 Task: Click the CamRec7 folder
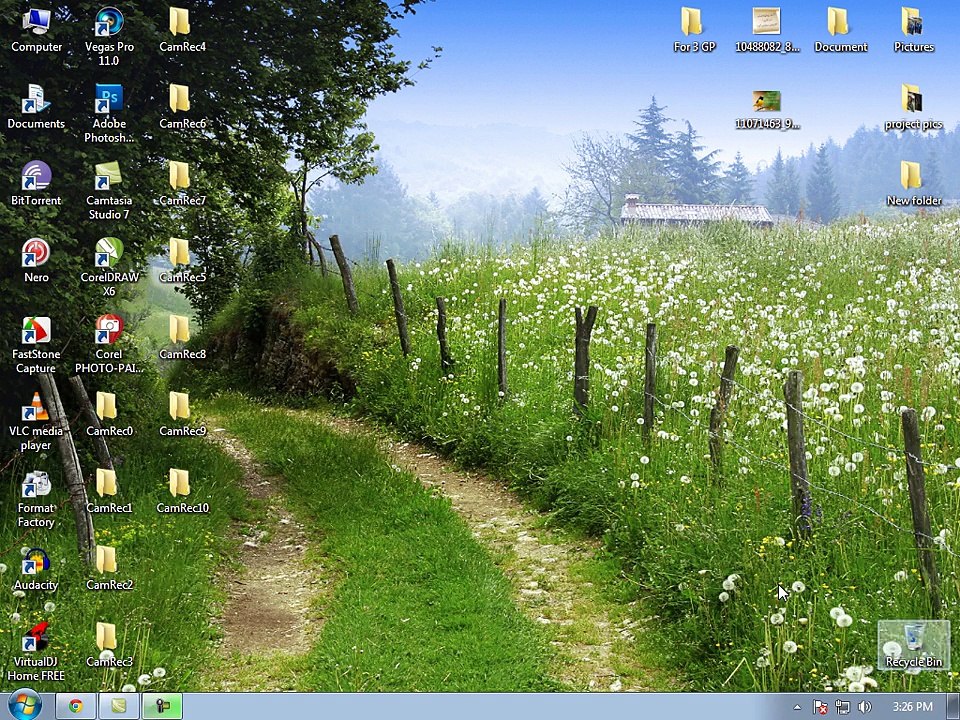182,184
